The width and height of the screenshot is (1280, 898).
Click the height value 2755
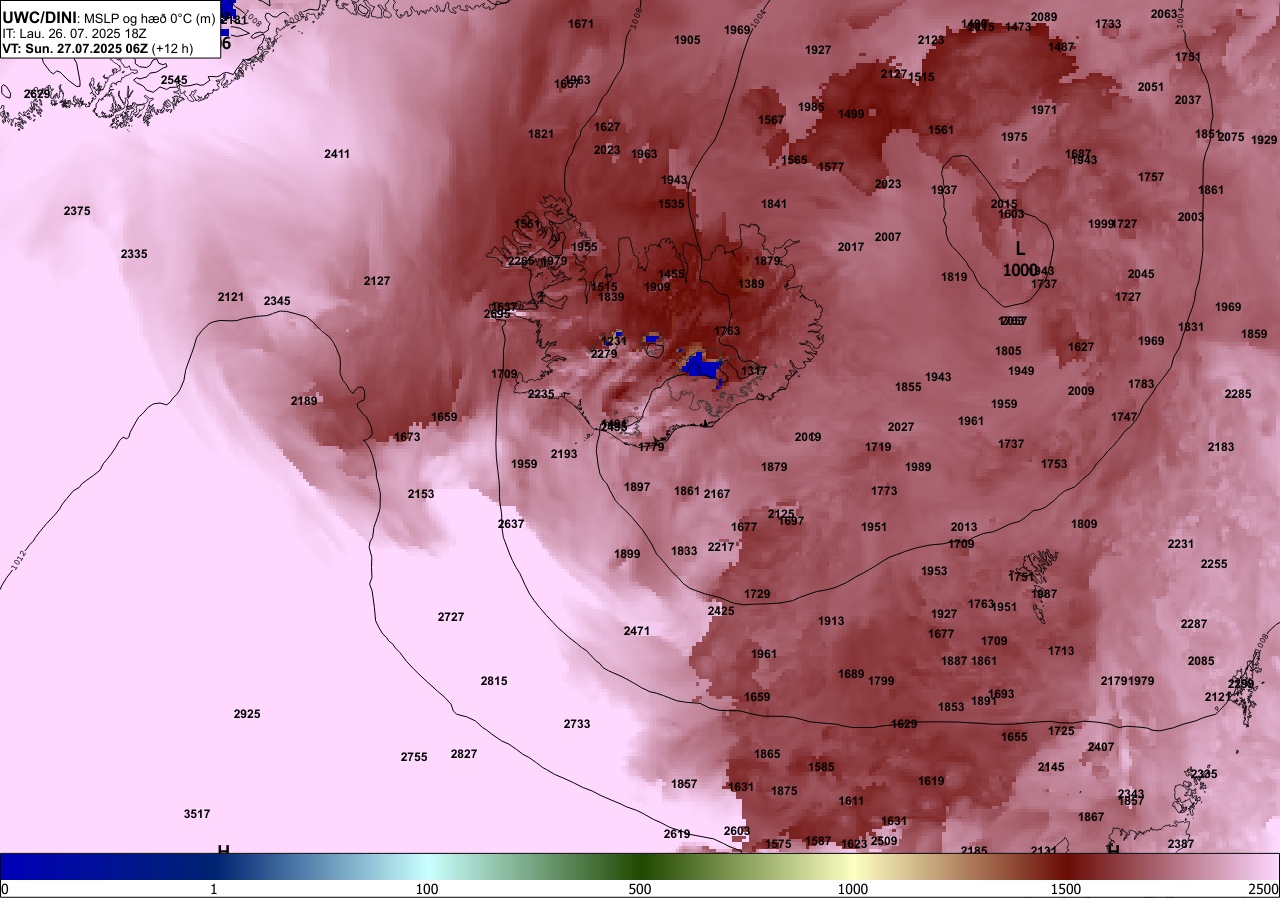click(414, 757)
